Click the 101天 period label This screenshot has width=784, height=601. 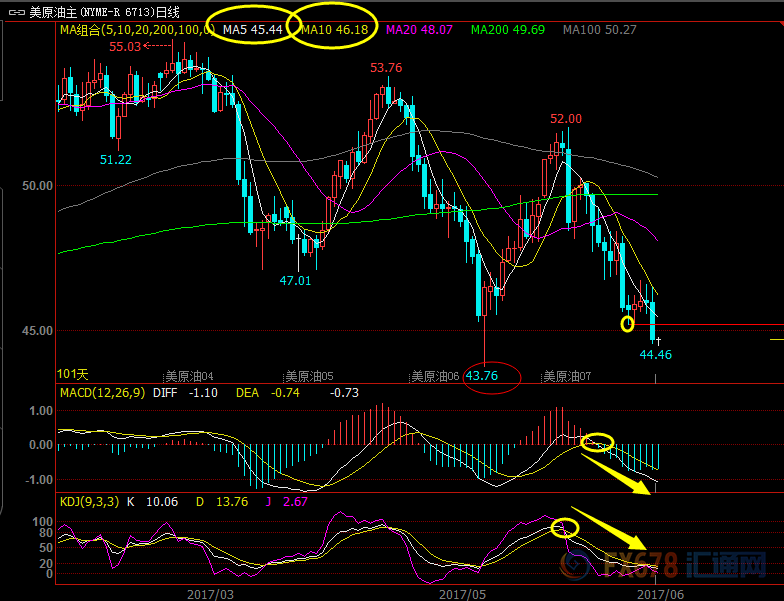(x=73, y=375)
